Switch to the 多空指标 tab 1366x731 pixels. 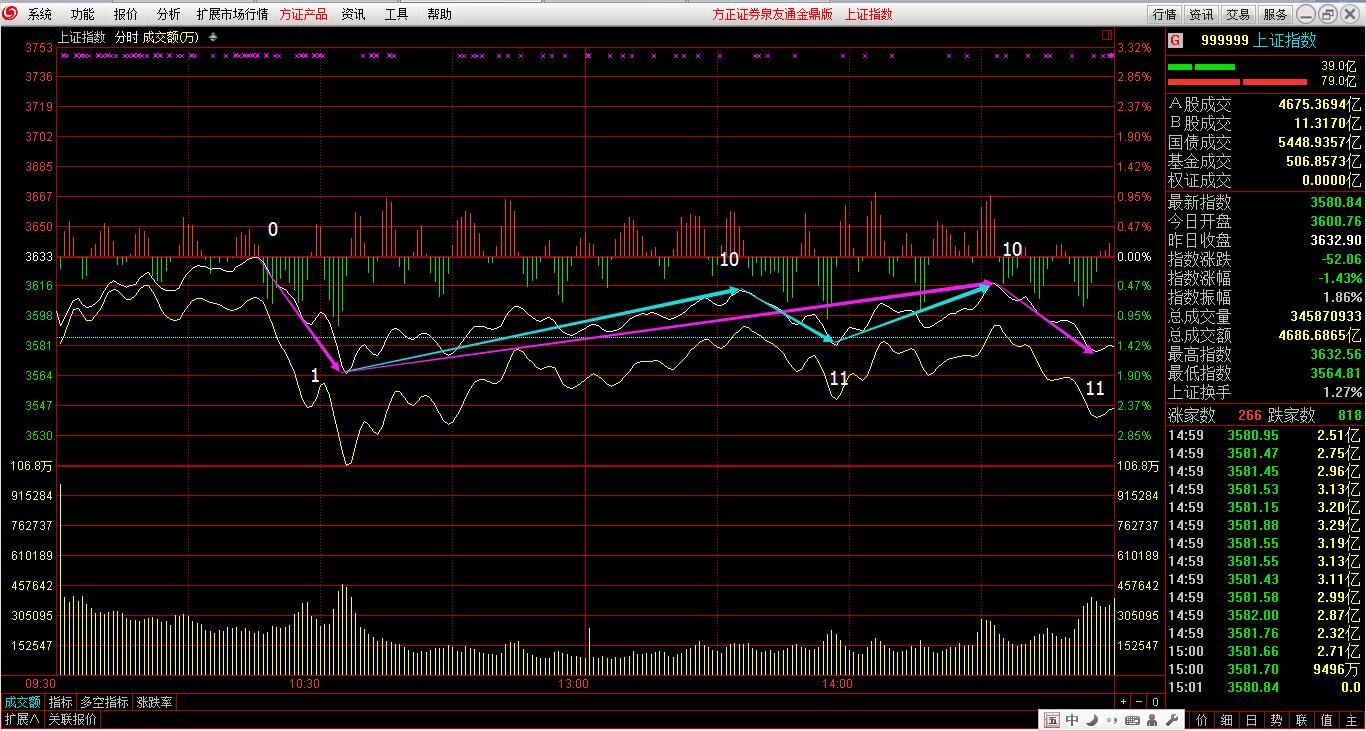point(104,702)
